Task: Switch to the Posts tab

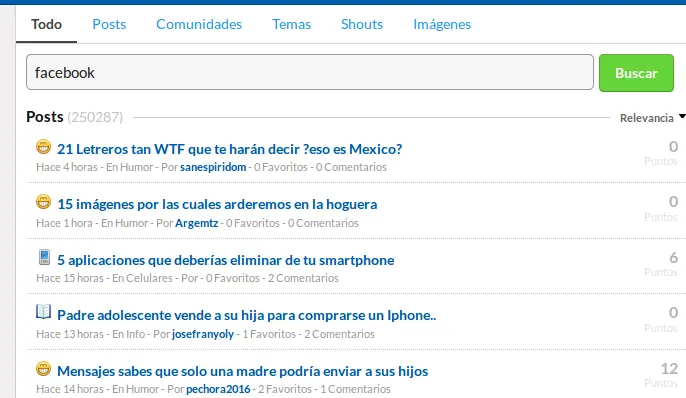Action: coord(109,24)
